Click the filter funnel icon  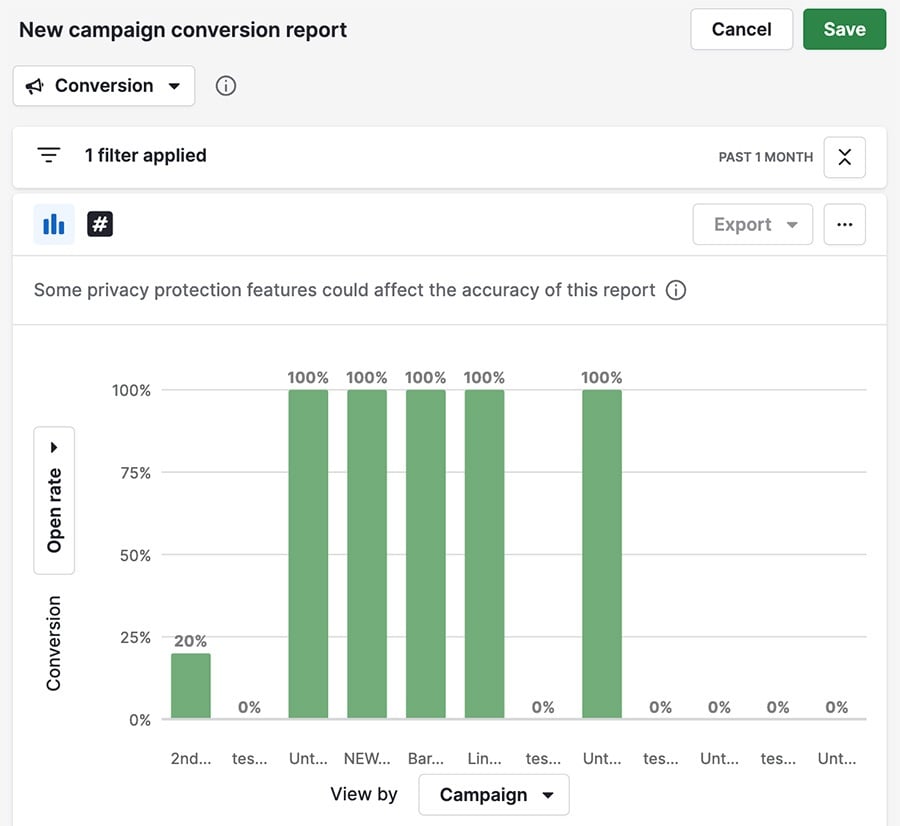point(49,155)
